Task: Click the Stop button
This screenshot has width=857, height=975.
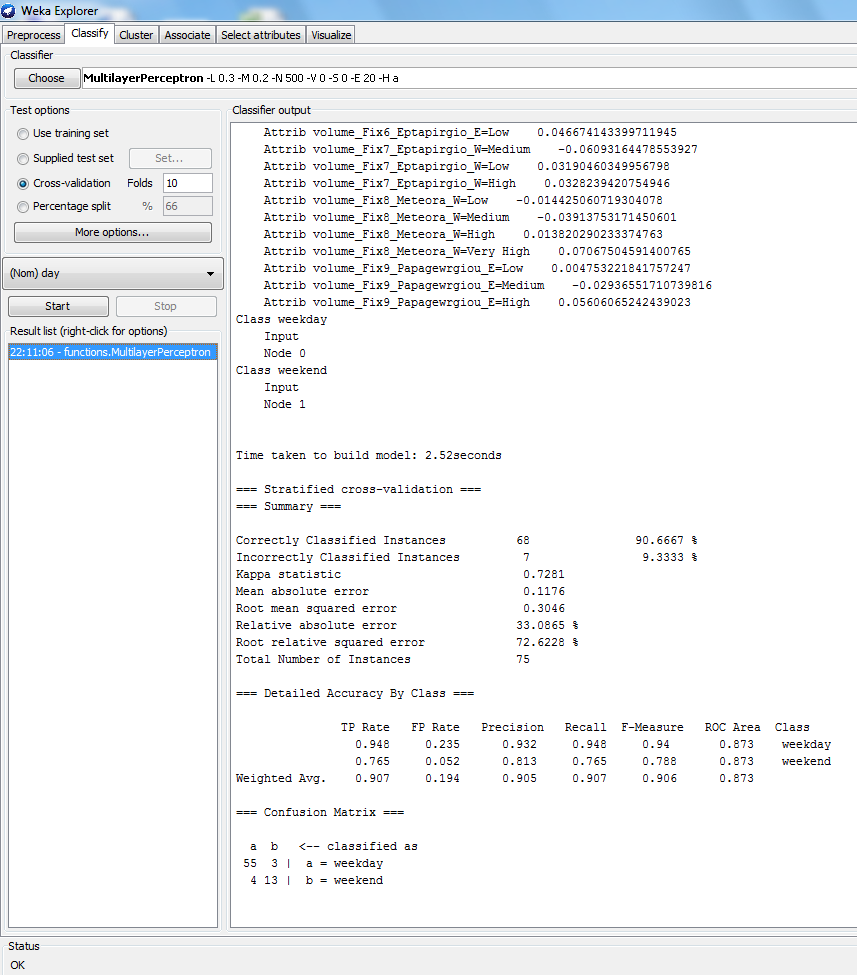Action: [x=166, y=307]
